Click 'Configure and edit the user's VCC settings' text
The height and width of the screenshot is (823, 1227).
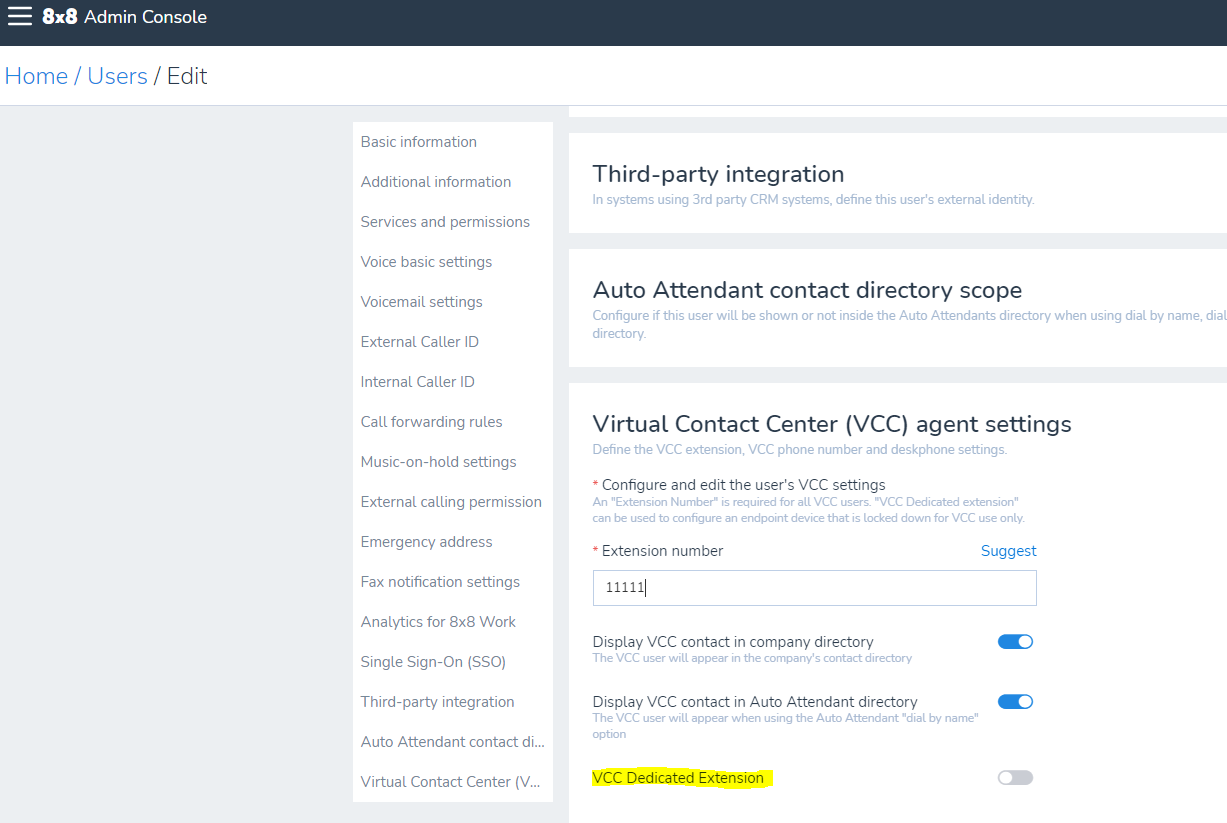click(x=744, y=485)
